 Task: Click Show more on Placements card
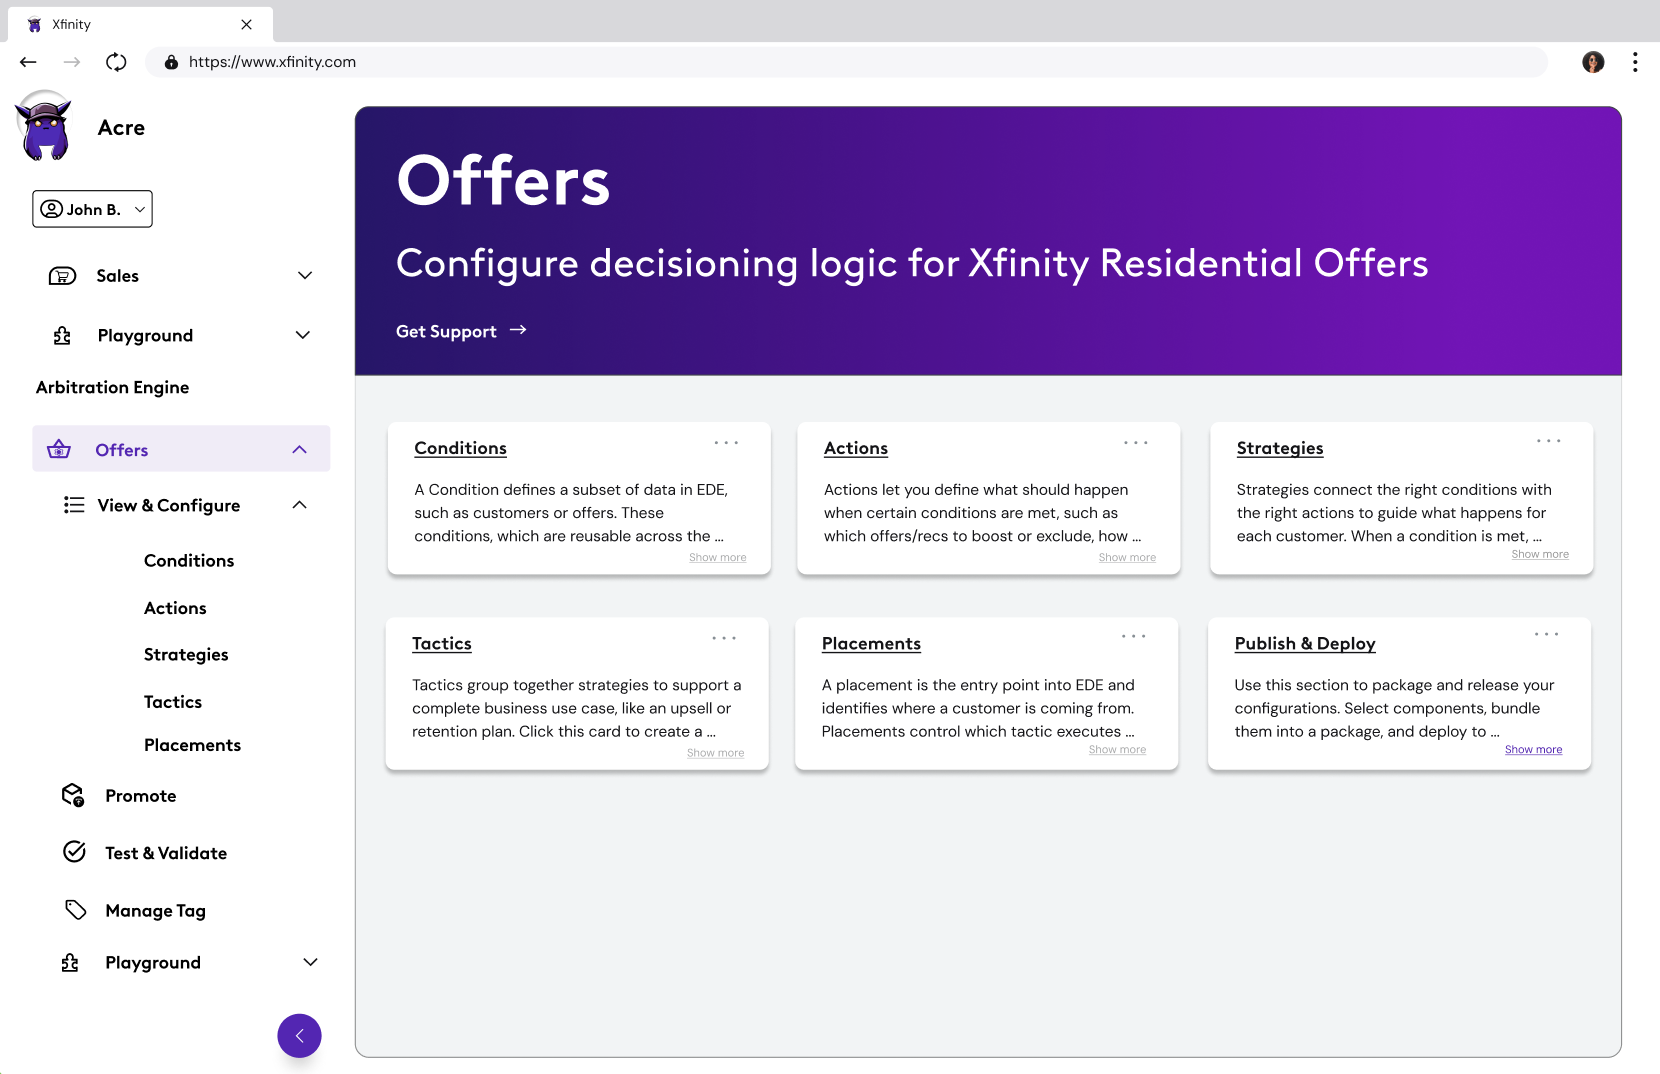1117,750
